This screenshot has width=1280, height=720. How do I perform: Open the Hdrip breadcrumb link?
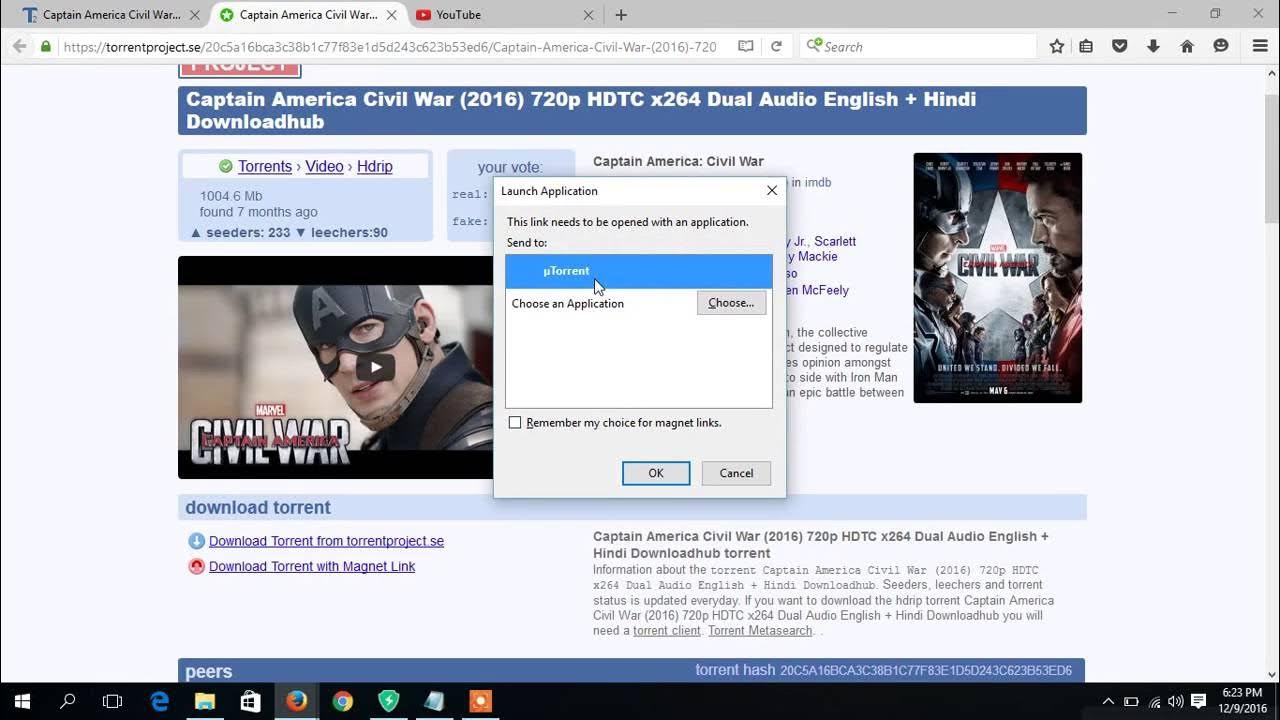click(375, 166)
